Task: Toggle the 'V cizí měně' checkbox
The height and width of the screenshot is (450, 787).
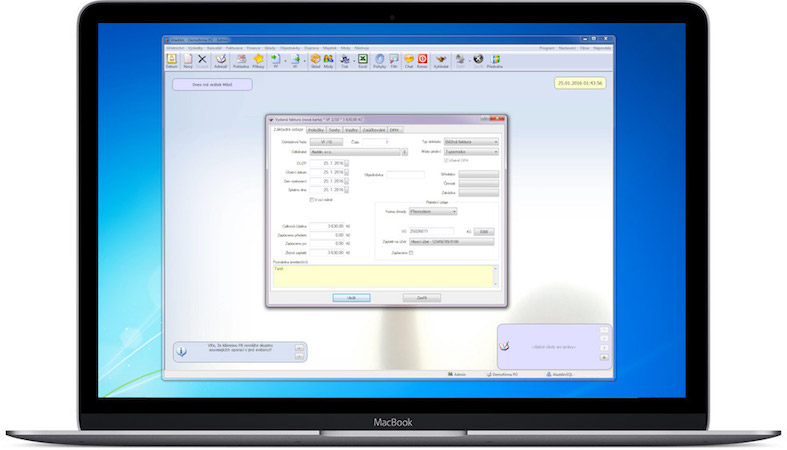Action: (313, 199)
